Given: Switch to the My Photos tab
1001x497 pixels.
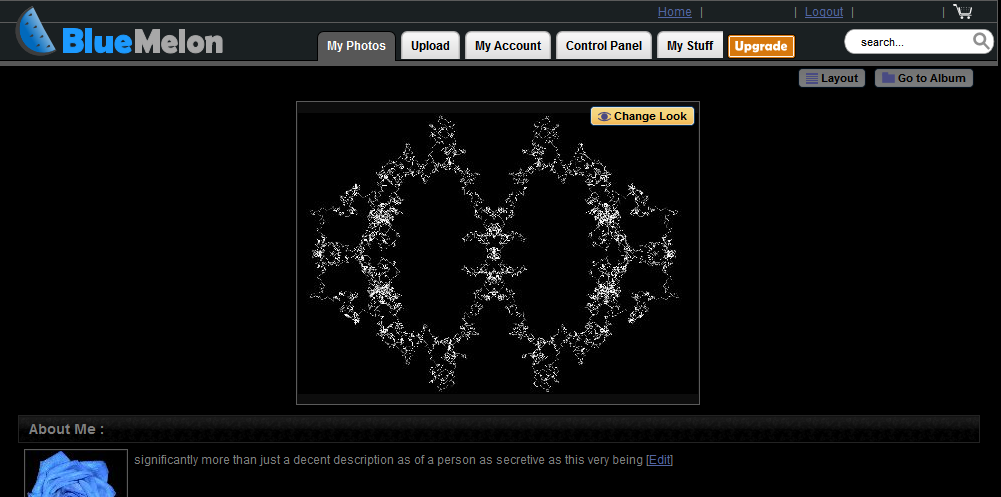Looking at the screenshot, I should pos(356,46).
